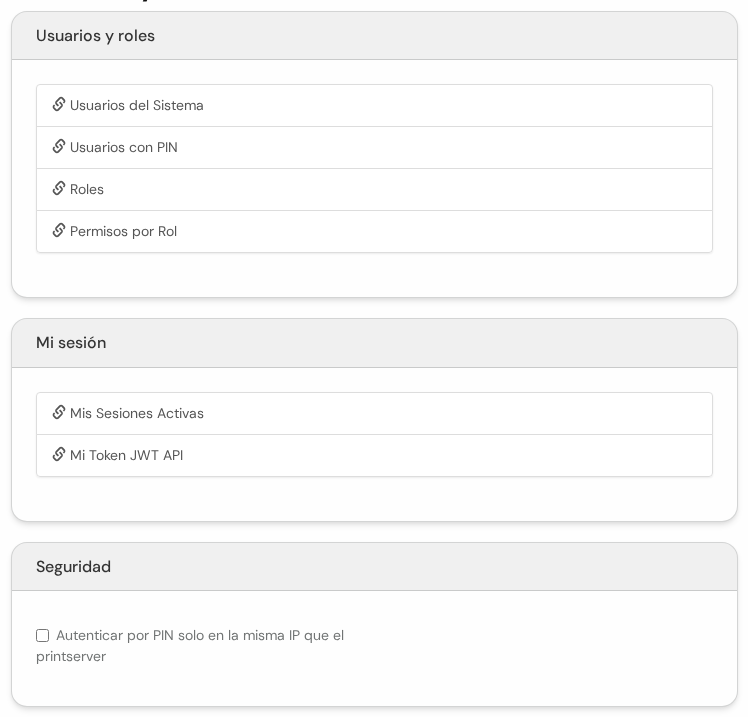748x717 pixels.
Task: Click the empty area below the Permisos por Rol row
Action: (x=374, y=275)
